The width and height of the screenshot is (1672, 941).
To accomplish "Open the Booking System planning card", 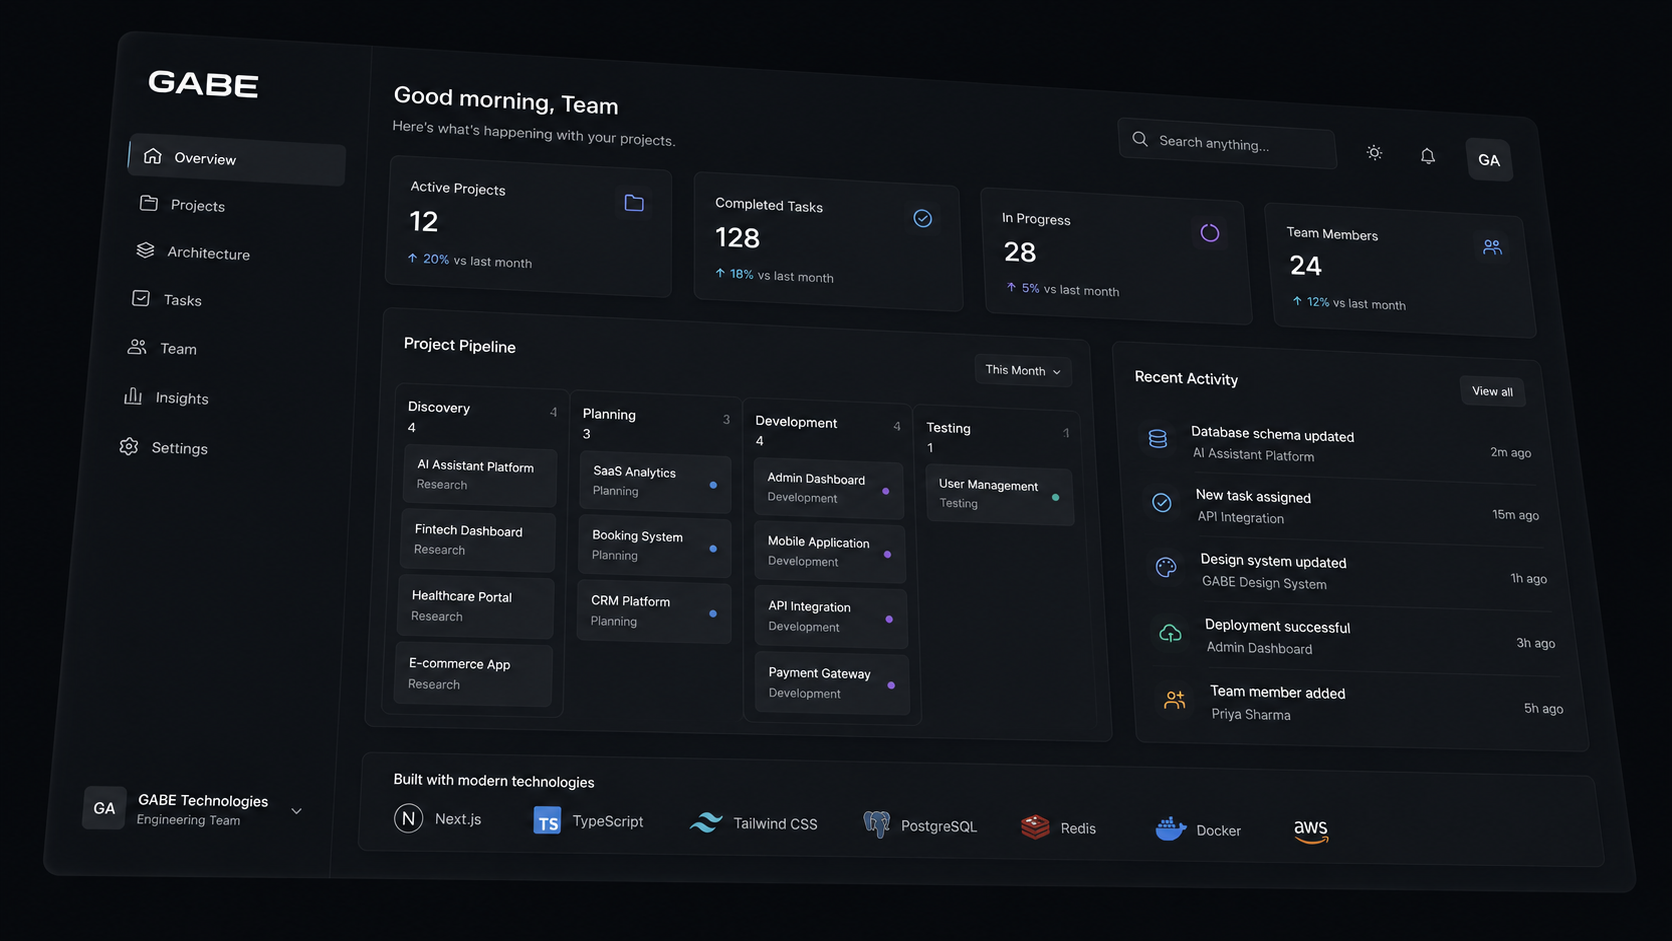I will (655, 546).
